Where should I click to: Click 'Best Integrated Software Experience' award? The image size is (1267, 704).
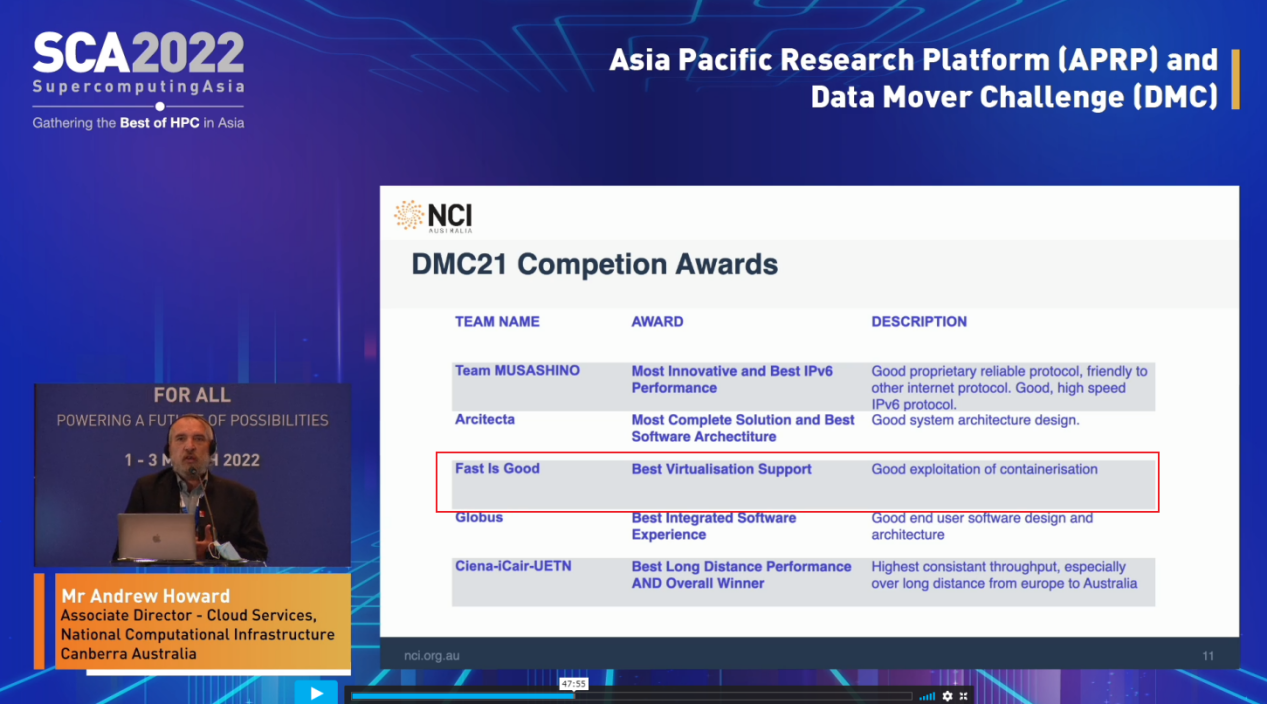714,526
